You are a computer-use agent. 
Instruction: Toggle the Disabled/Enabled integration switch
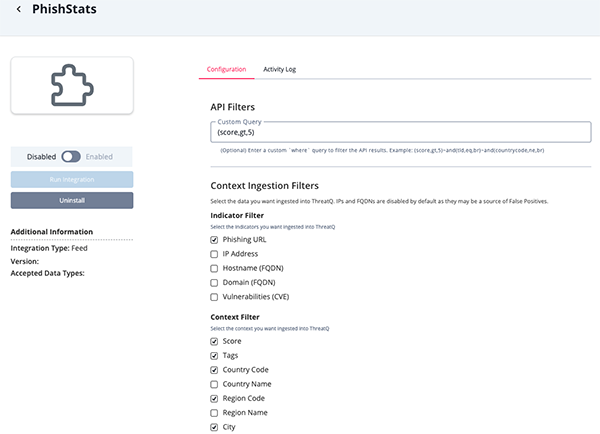coord(71,157)
